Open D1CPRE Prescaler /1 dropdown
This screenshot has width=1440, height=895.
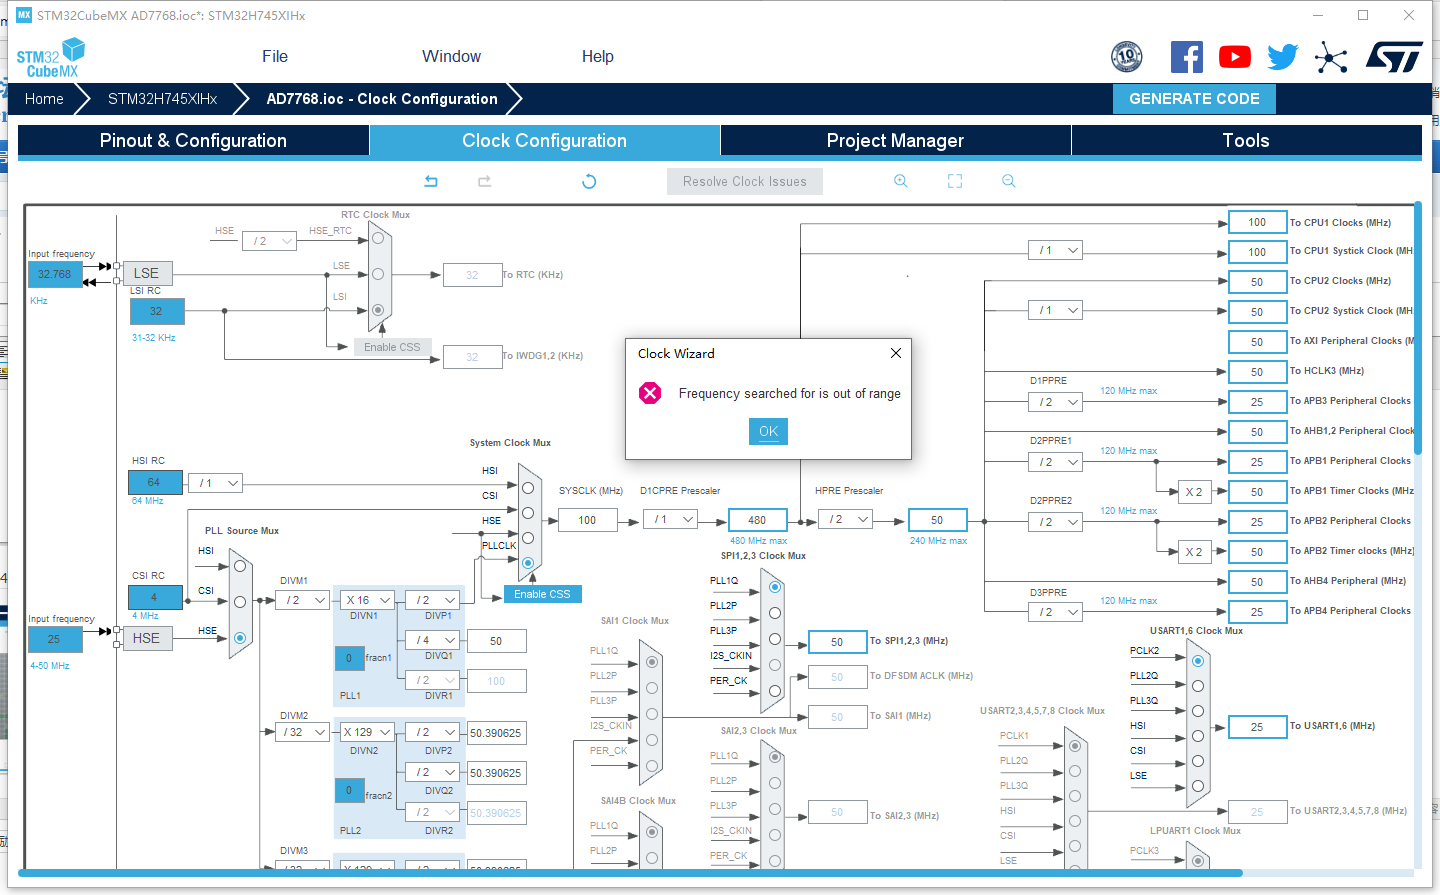[x=671, y=519]
